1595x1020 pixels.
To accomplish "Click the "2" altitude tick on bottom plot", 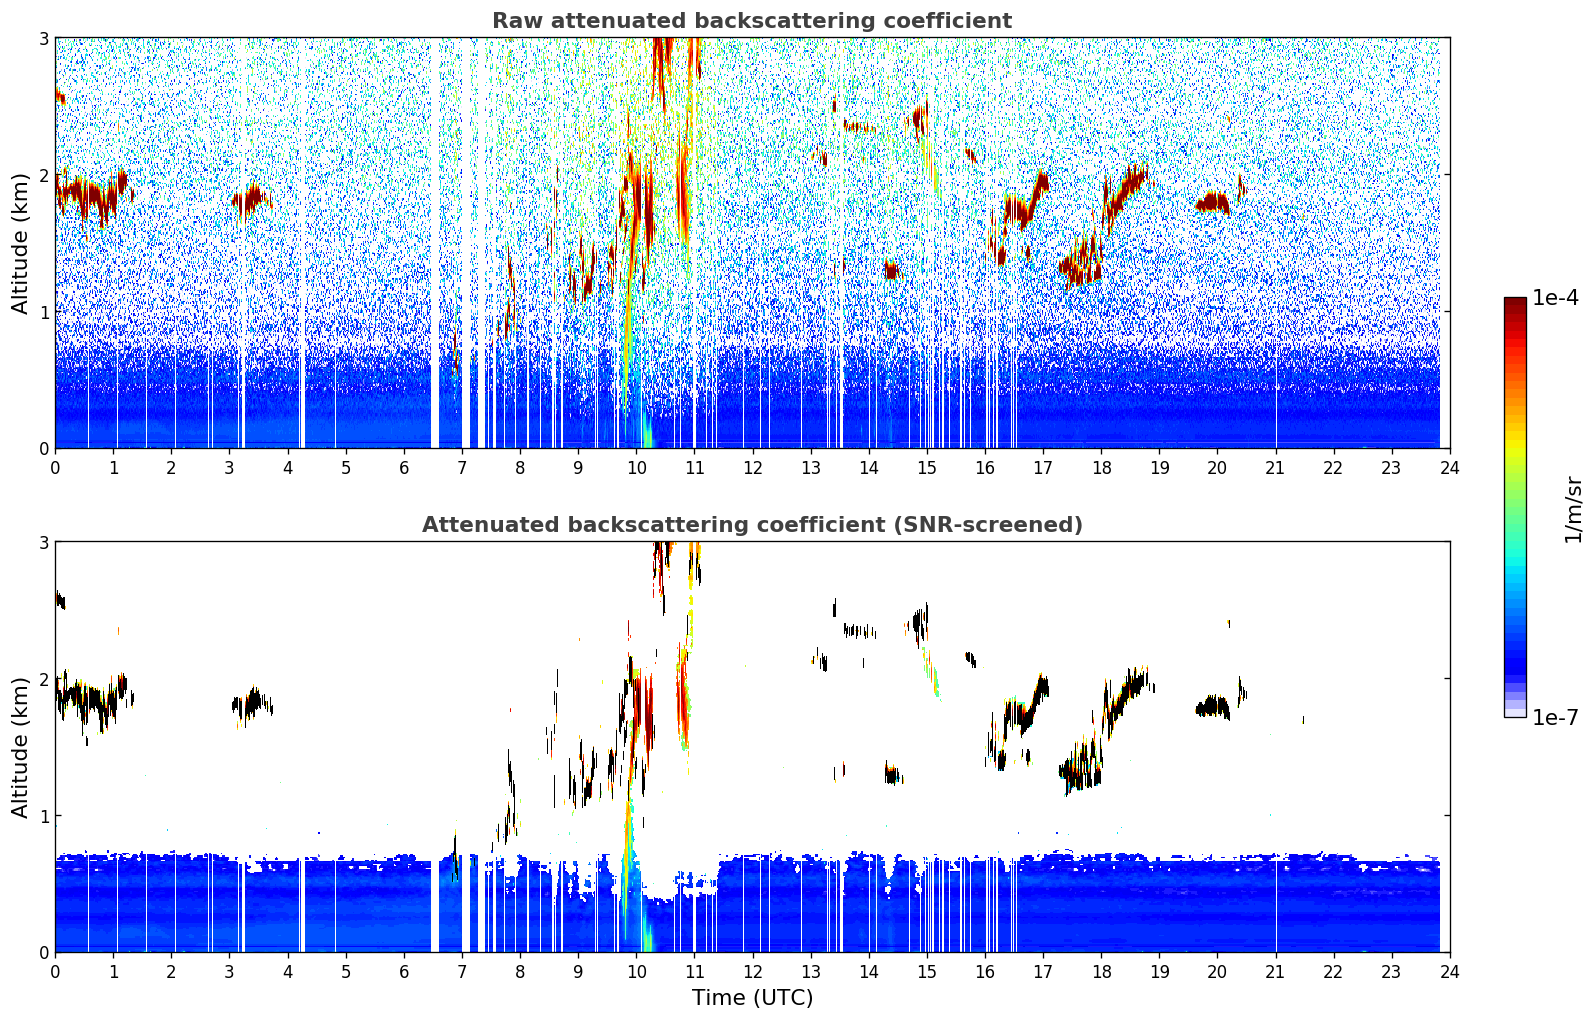I will [x=44, y=679].
